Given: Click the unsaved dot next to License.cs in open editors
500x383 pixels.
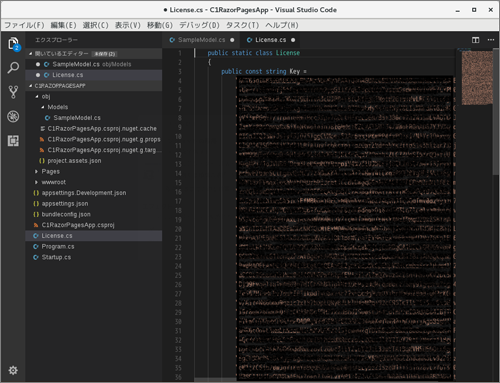Looking at the screenshot, I should click(x=38, y=75).
